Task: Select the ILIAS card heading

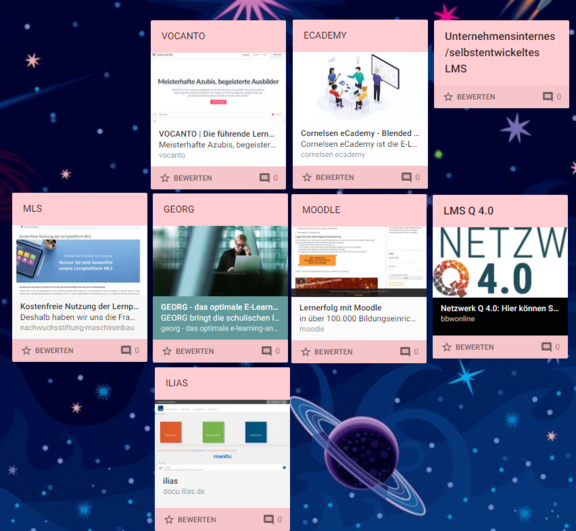Action: coord(177,383)
